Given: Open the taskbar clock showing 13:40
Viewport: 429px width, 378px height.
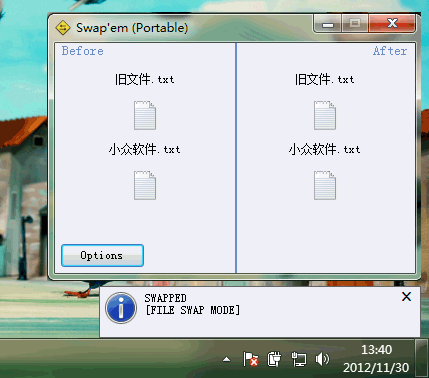Looking at the screenshot, I should tap(376, 359).
